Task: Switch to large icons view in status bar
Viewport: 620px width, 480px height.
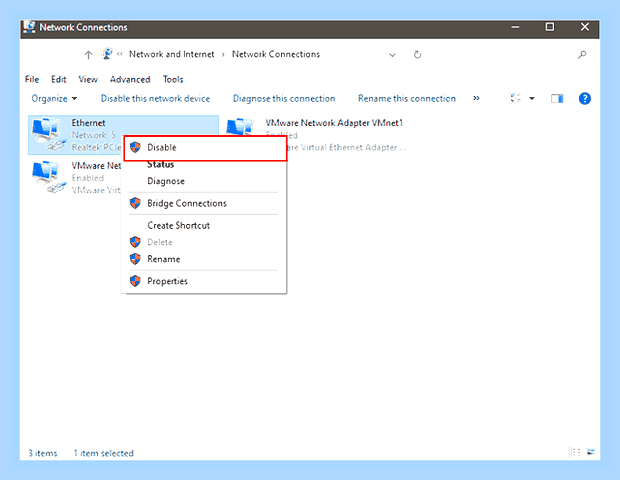Action: coord(591,452)
